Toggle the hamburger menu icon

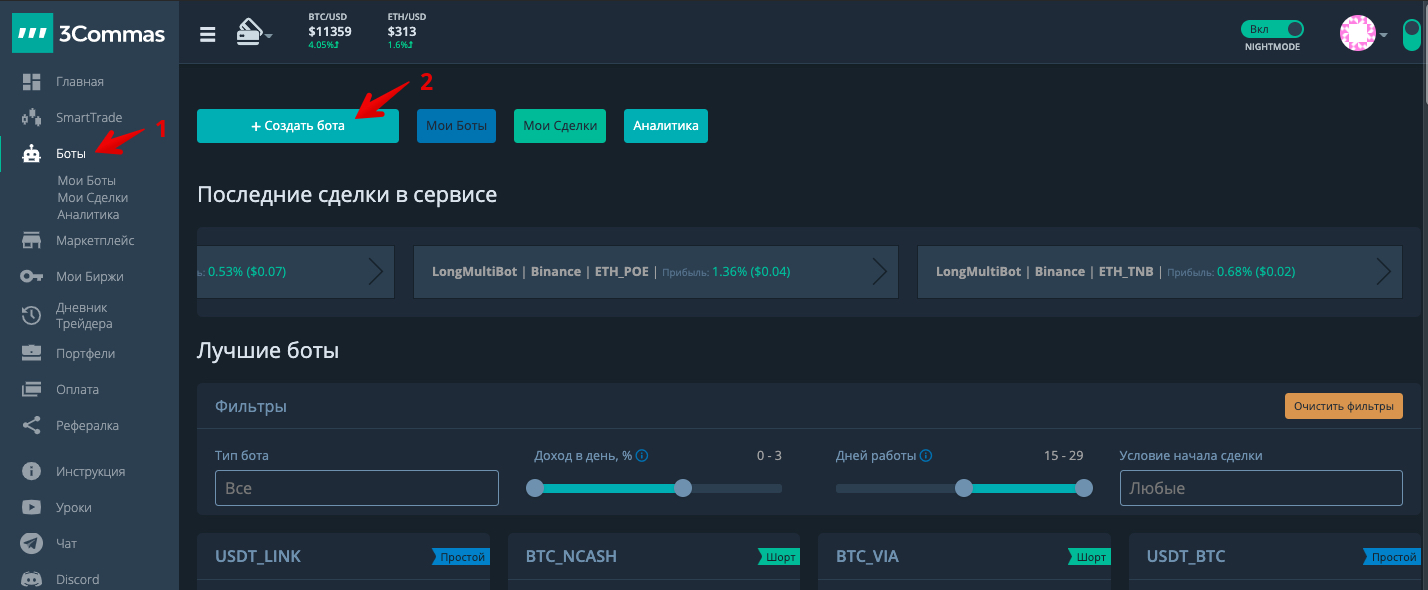tap(208, 34)
